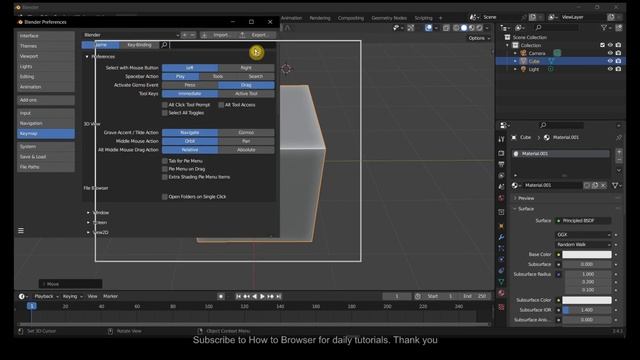Viewport: 640px width, 360px height.
Task: Switch keymap filter to Key-Binding
Action: (139, 45)
